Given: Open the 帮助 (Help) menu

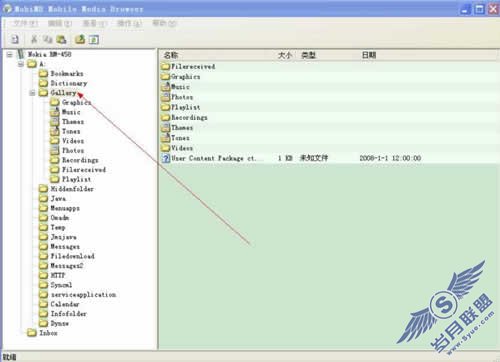Looking at the screenshot, I should tap(164, 23).
